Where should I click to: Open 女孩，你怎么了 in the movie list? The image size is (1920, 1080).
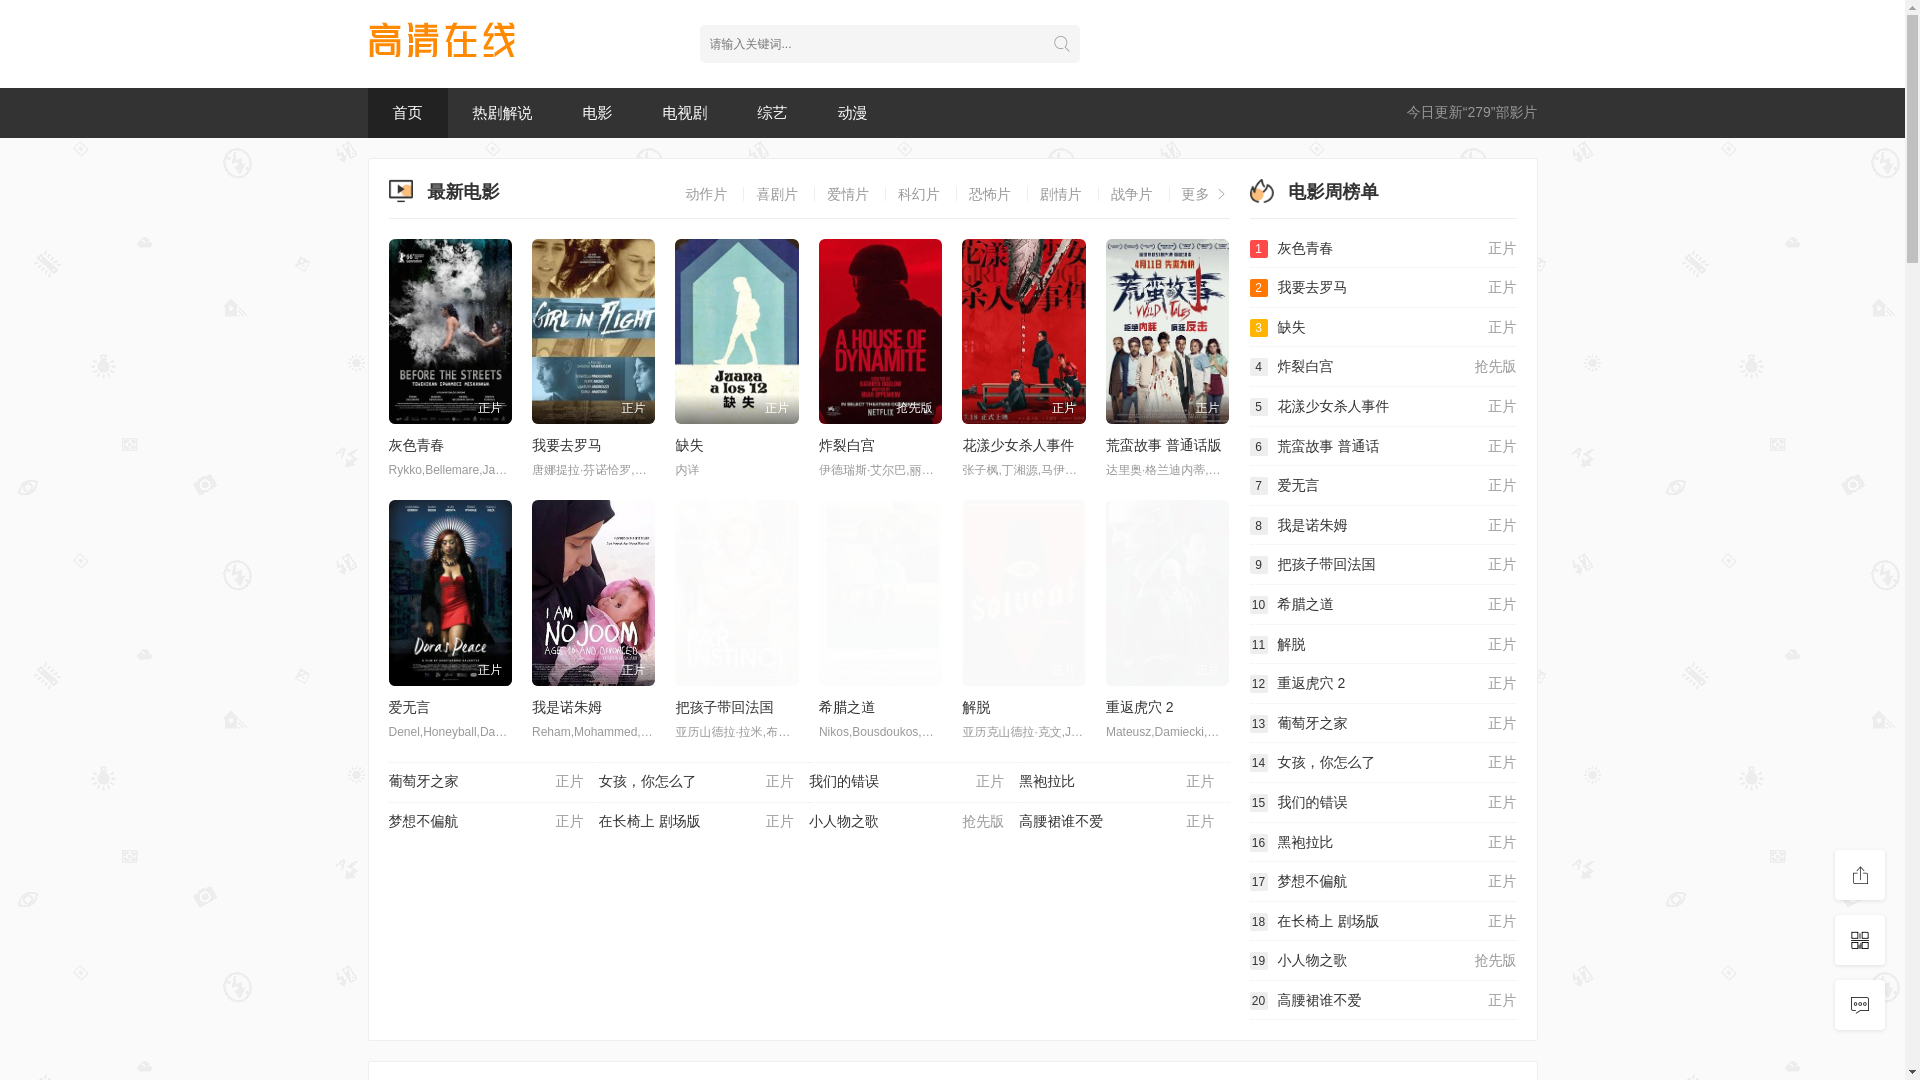696,781
